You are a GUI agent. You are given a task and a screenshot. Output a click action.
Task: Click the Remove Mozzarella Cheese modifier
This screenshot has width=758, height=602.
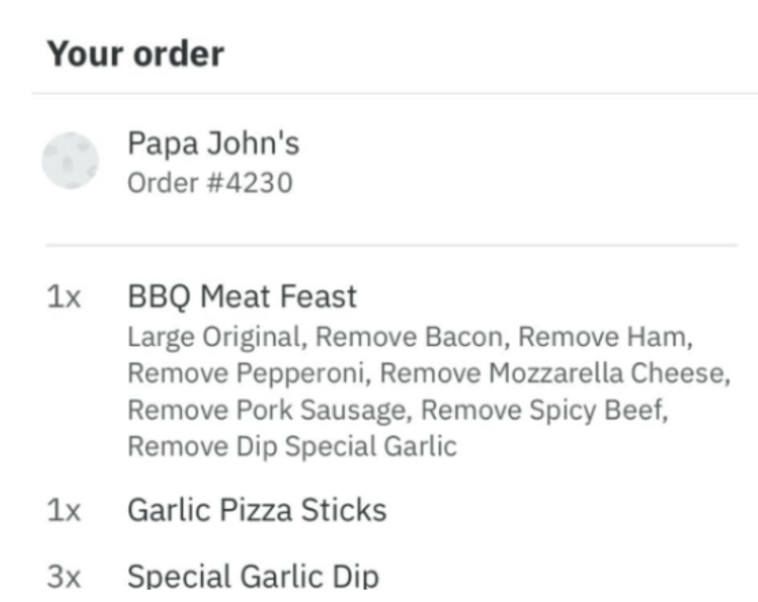pos(554,374)
